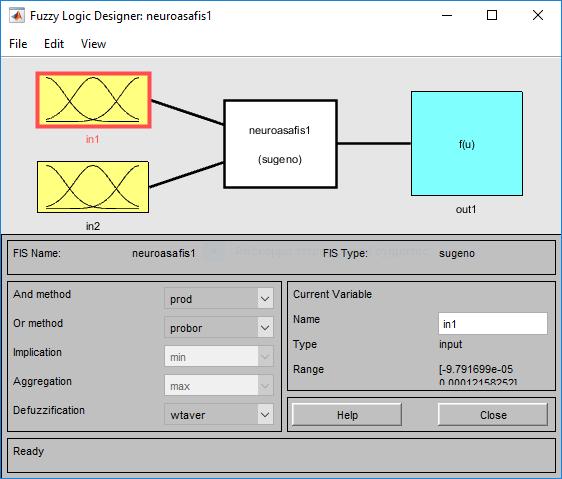562x479 pixels.
Task: Click the disabled Aggregation max dropdown
Action: click(219, 385)
